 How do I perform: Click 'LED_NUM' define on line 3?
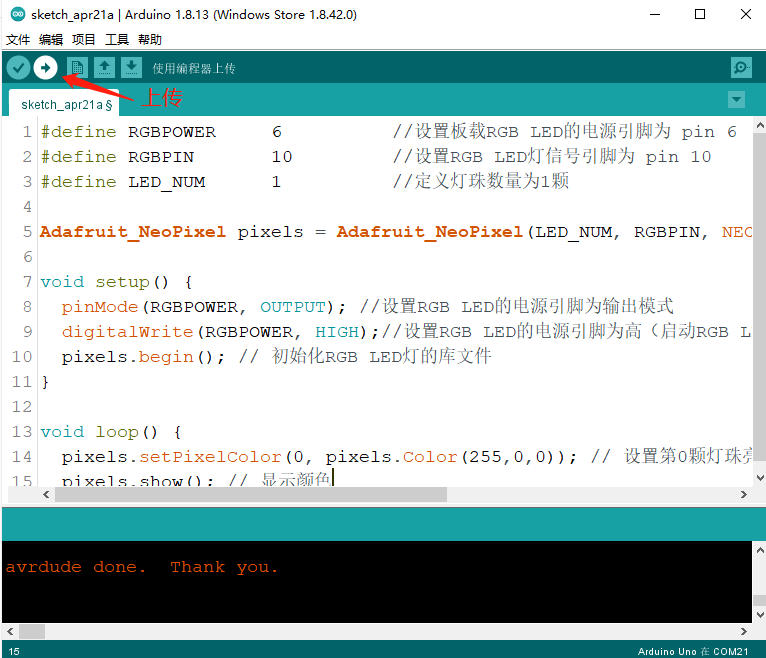click(x=167, y=182)
